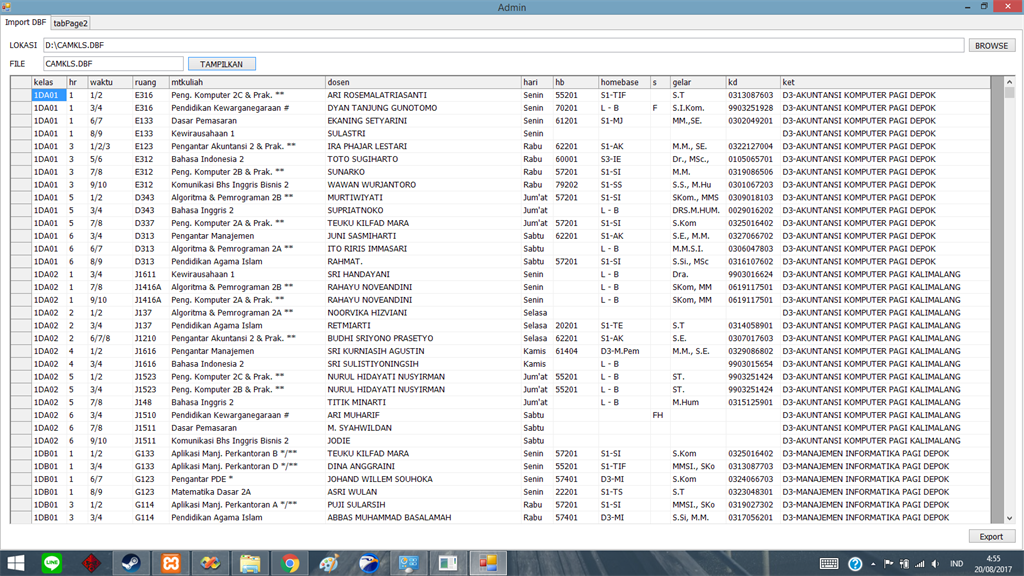Sort by the gelar column header
The image size is (1024, 576).
697,82
